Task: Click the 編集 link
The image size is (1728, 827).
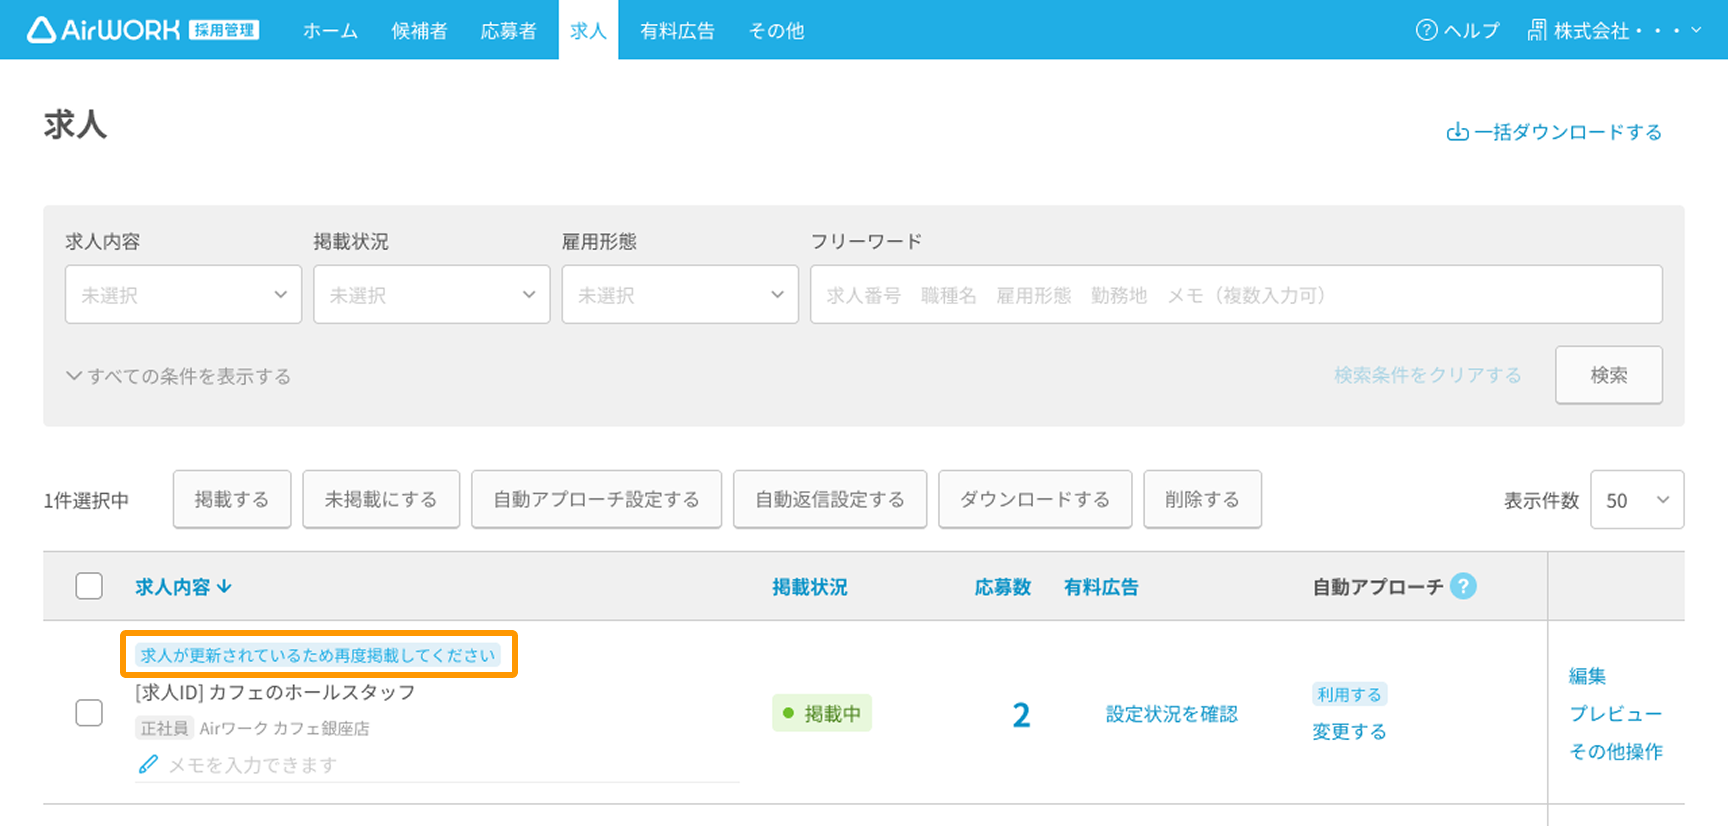Action: (1587, 676)
